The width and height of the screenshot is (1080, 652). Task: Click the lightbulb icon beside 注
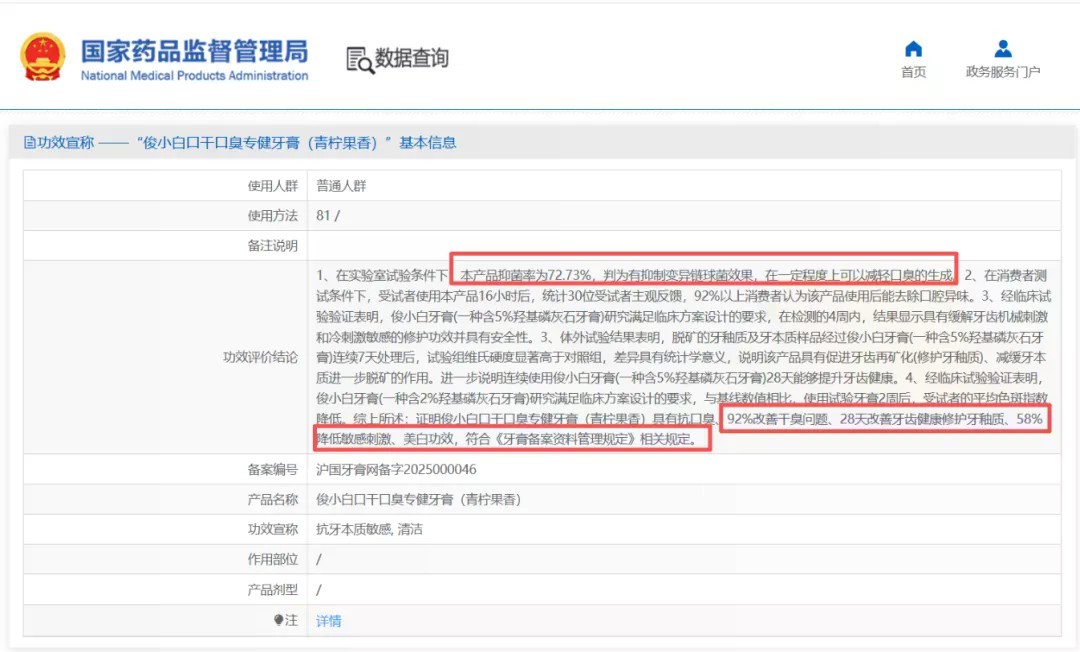(x=278, y=620)
